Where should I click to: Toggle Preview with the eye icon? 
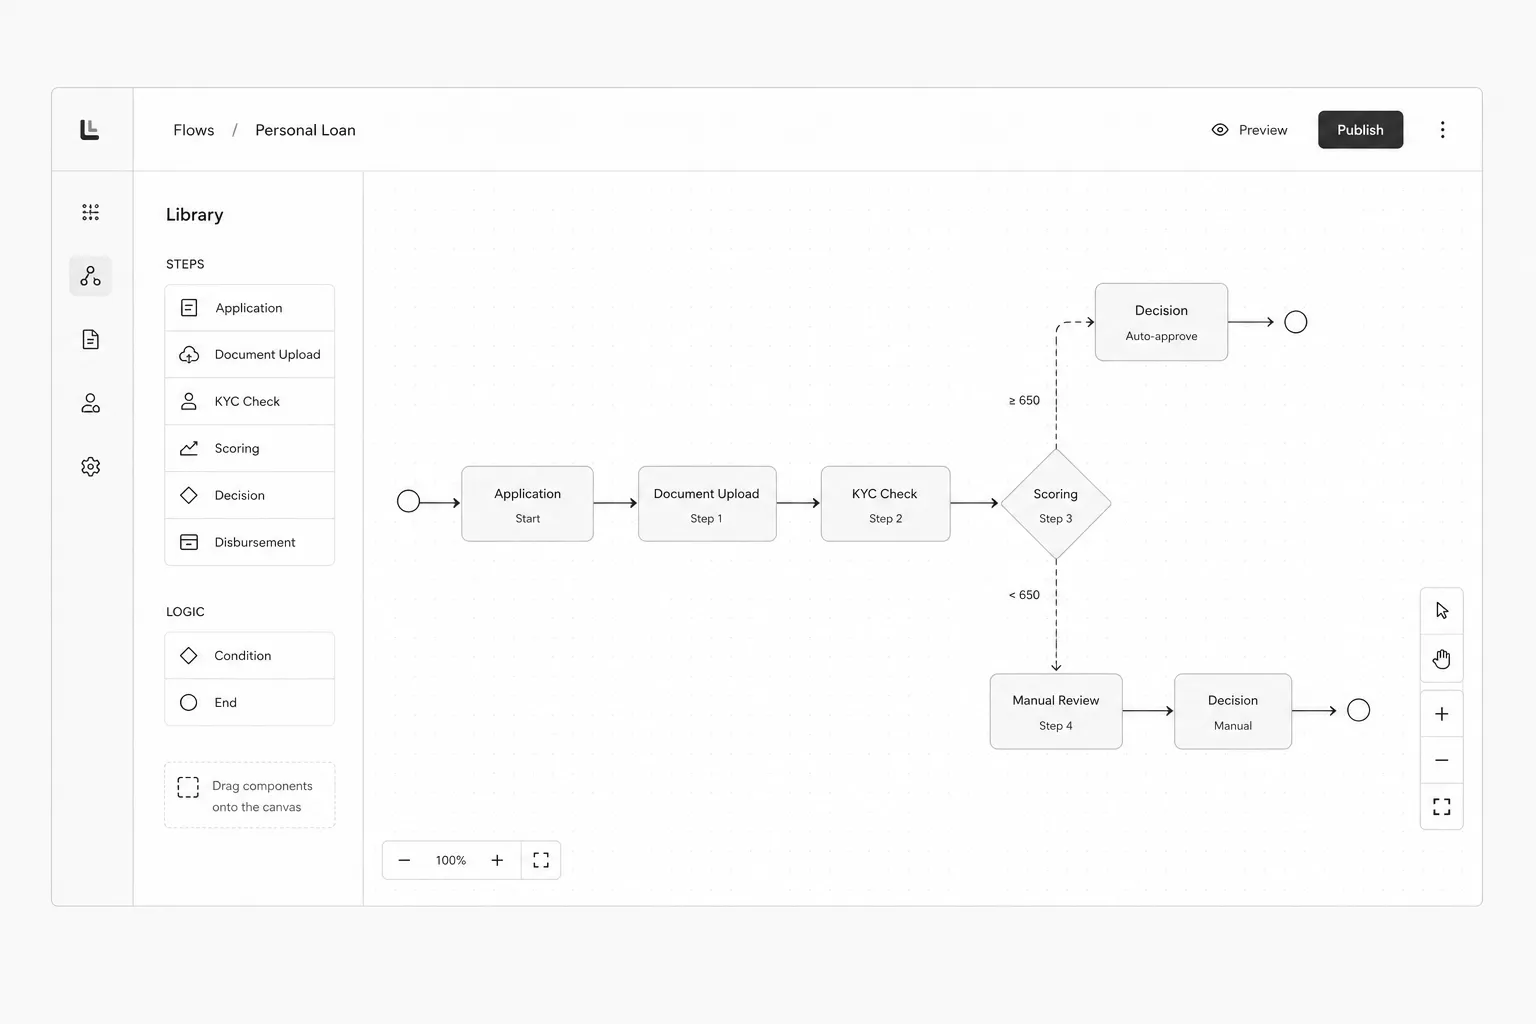(x=1249, y=130)
